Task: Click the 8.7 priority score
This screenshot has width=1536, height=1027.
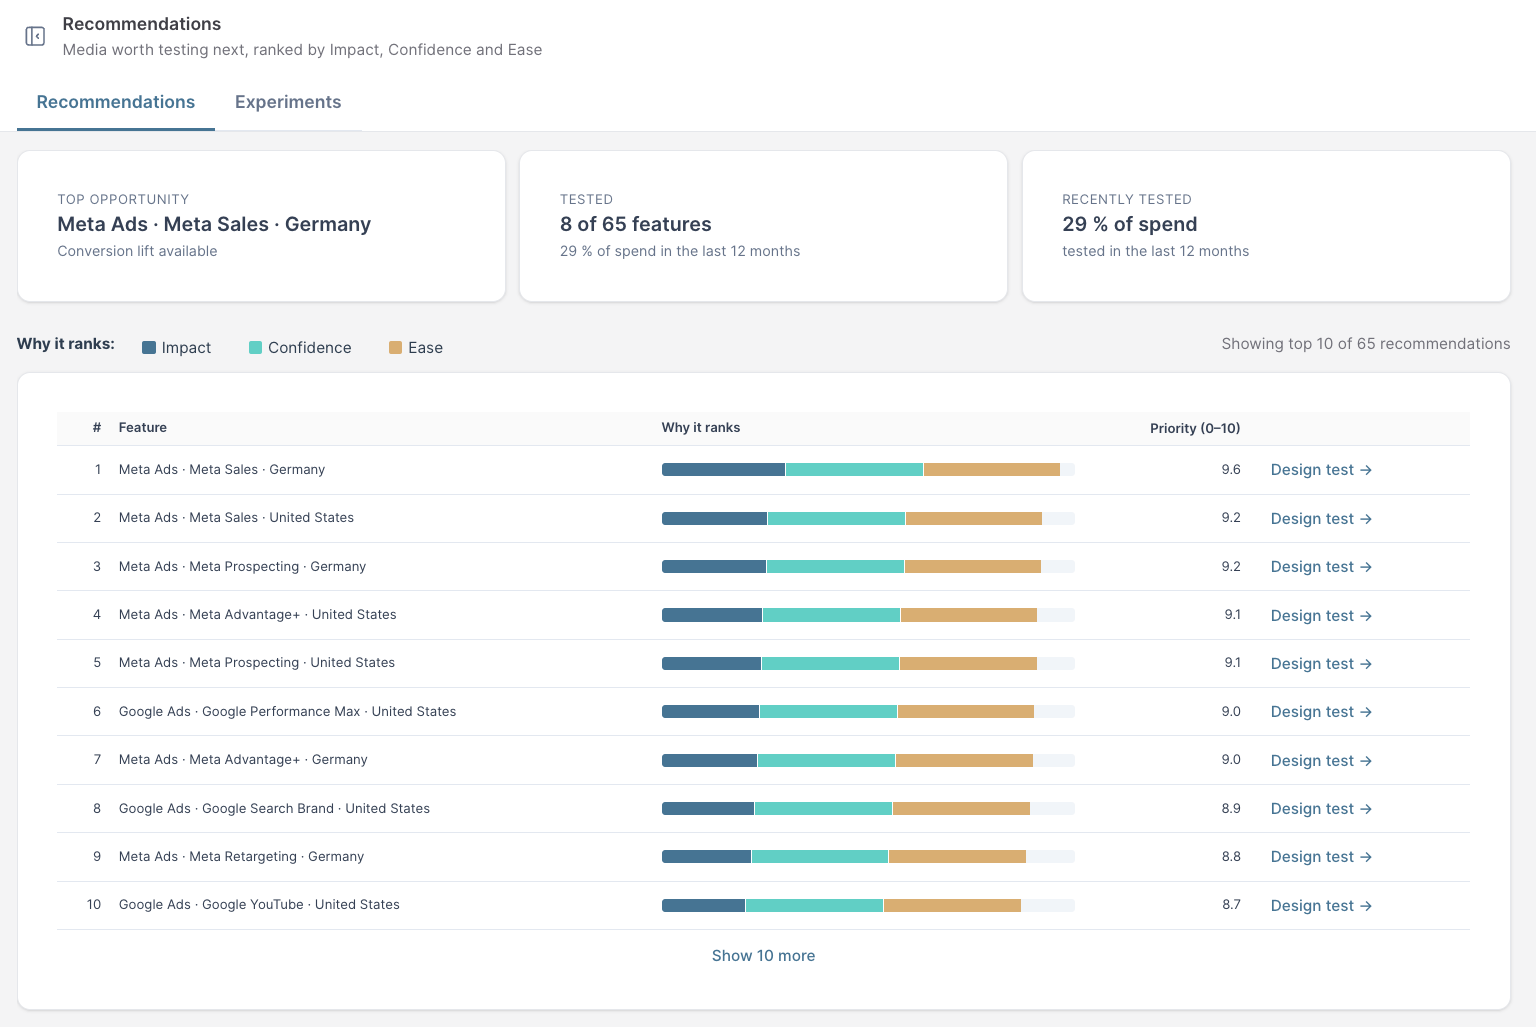Action: click(x=1231, y=905)
